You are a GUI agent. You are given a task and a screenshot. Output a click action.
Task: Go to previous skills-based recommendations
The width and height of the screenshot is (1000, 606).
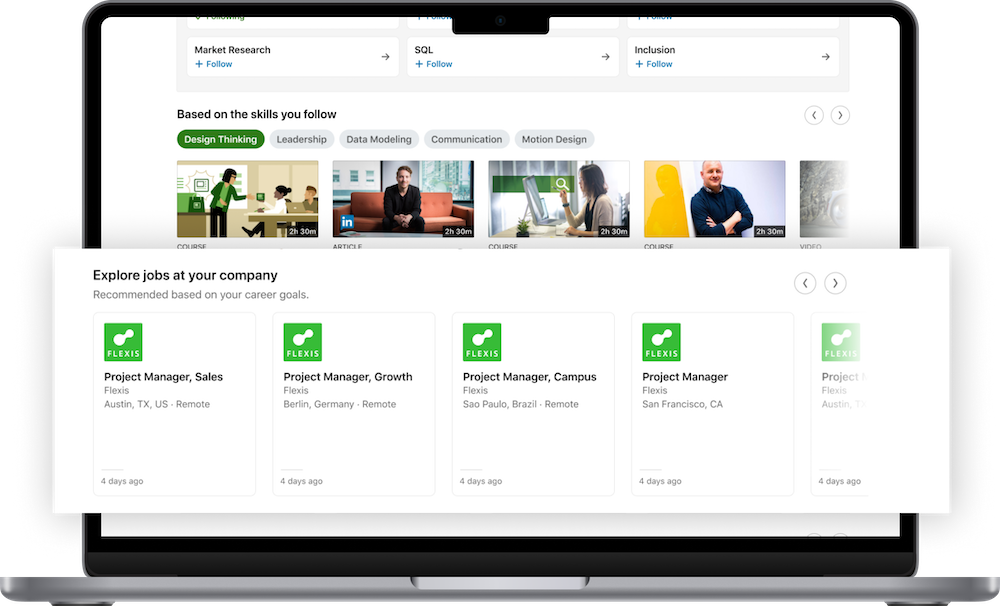(x=814, y=115)
